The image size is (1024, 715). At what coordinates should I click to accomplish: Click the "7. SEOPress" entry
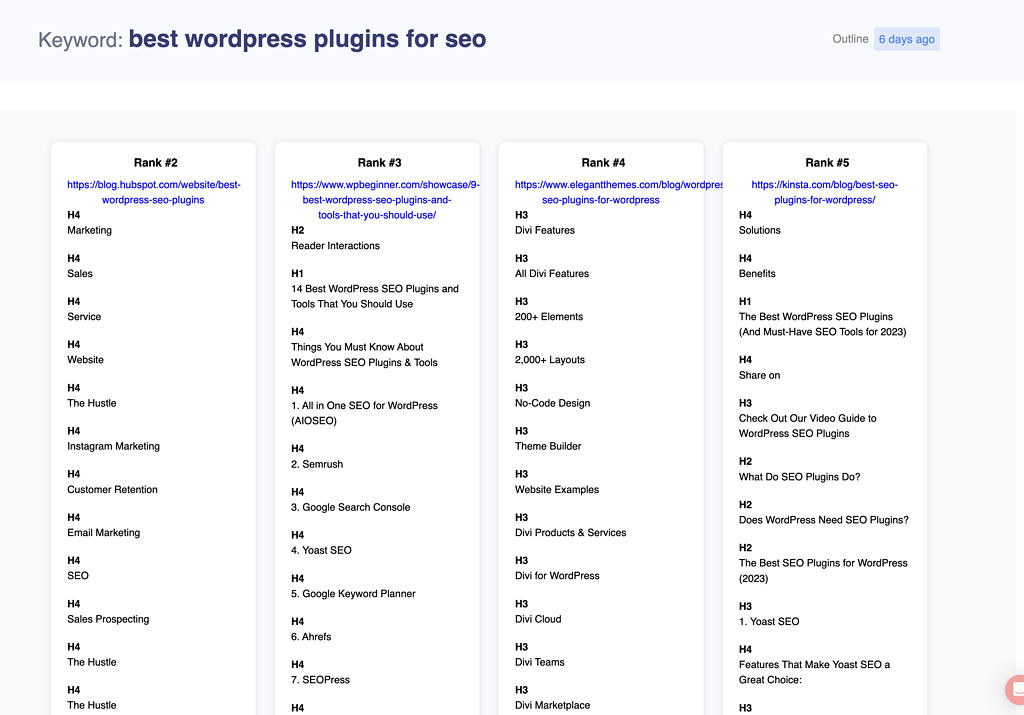321,680
